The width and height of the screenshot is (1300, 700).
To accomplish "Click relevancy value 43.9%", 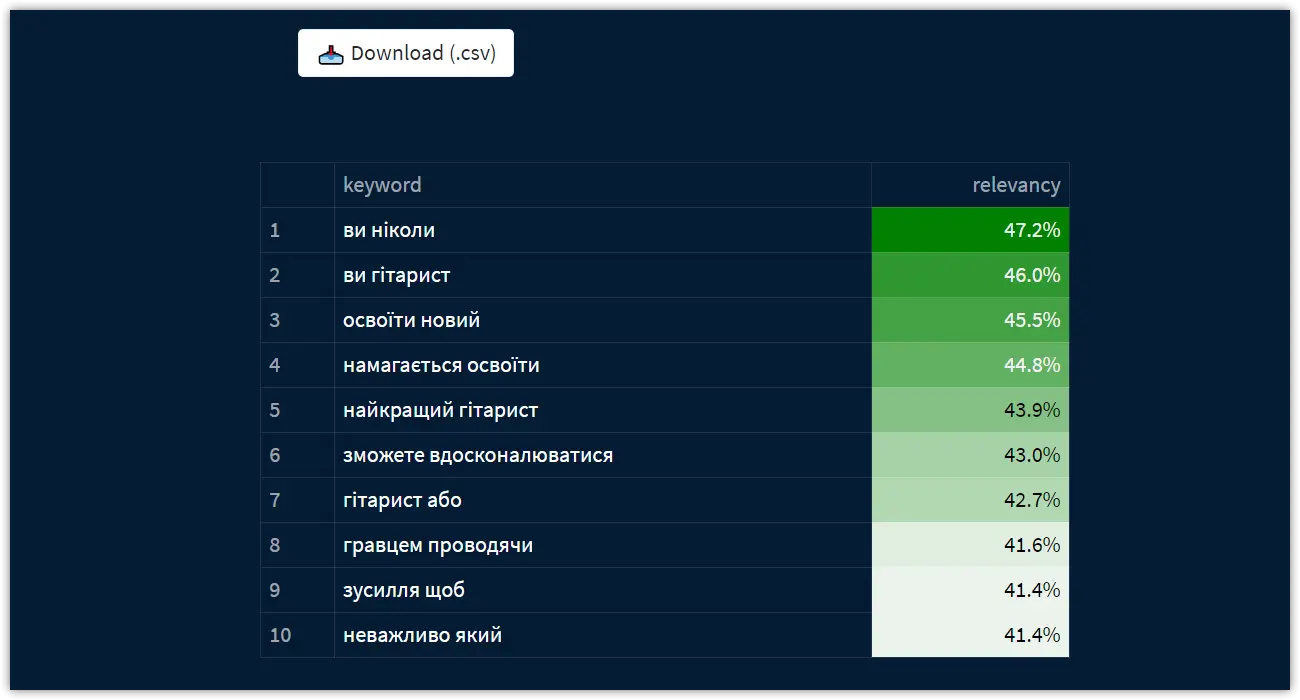I will tap(970, 410).
